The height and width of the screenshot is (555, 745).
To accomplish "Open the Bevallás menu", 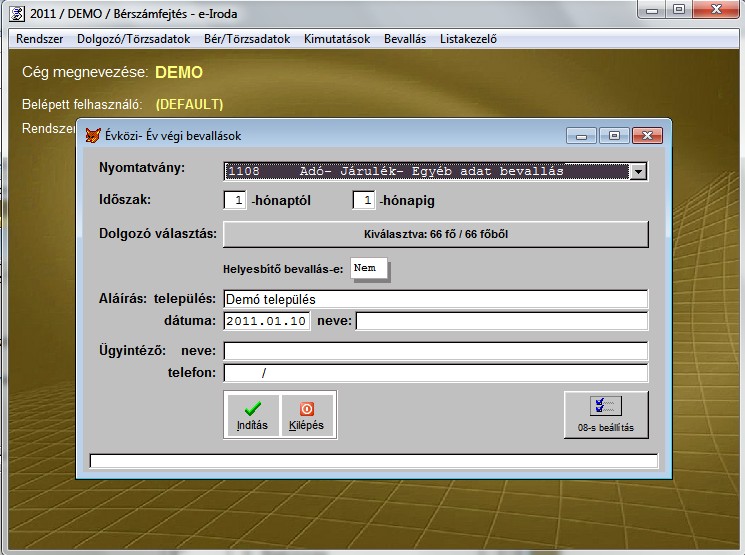I will point(405,39).
